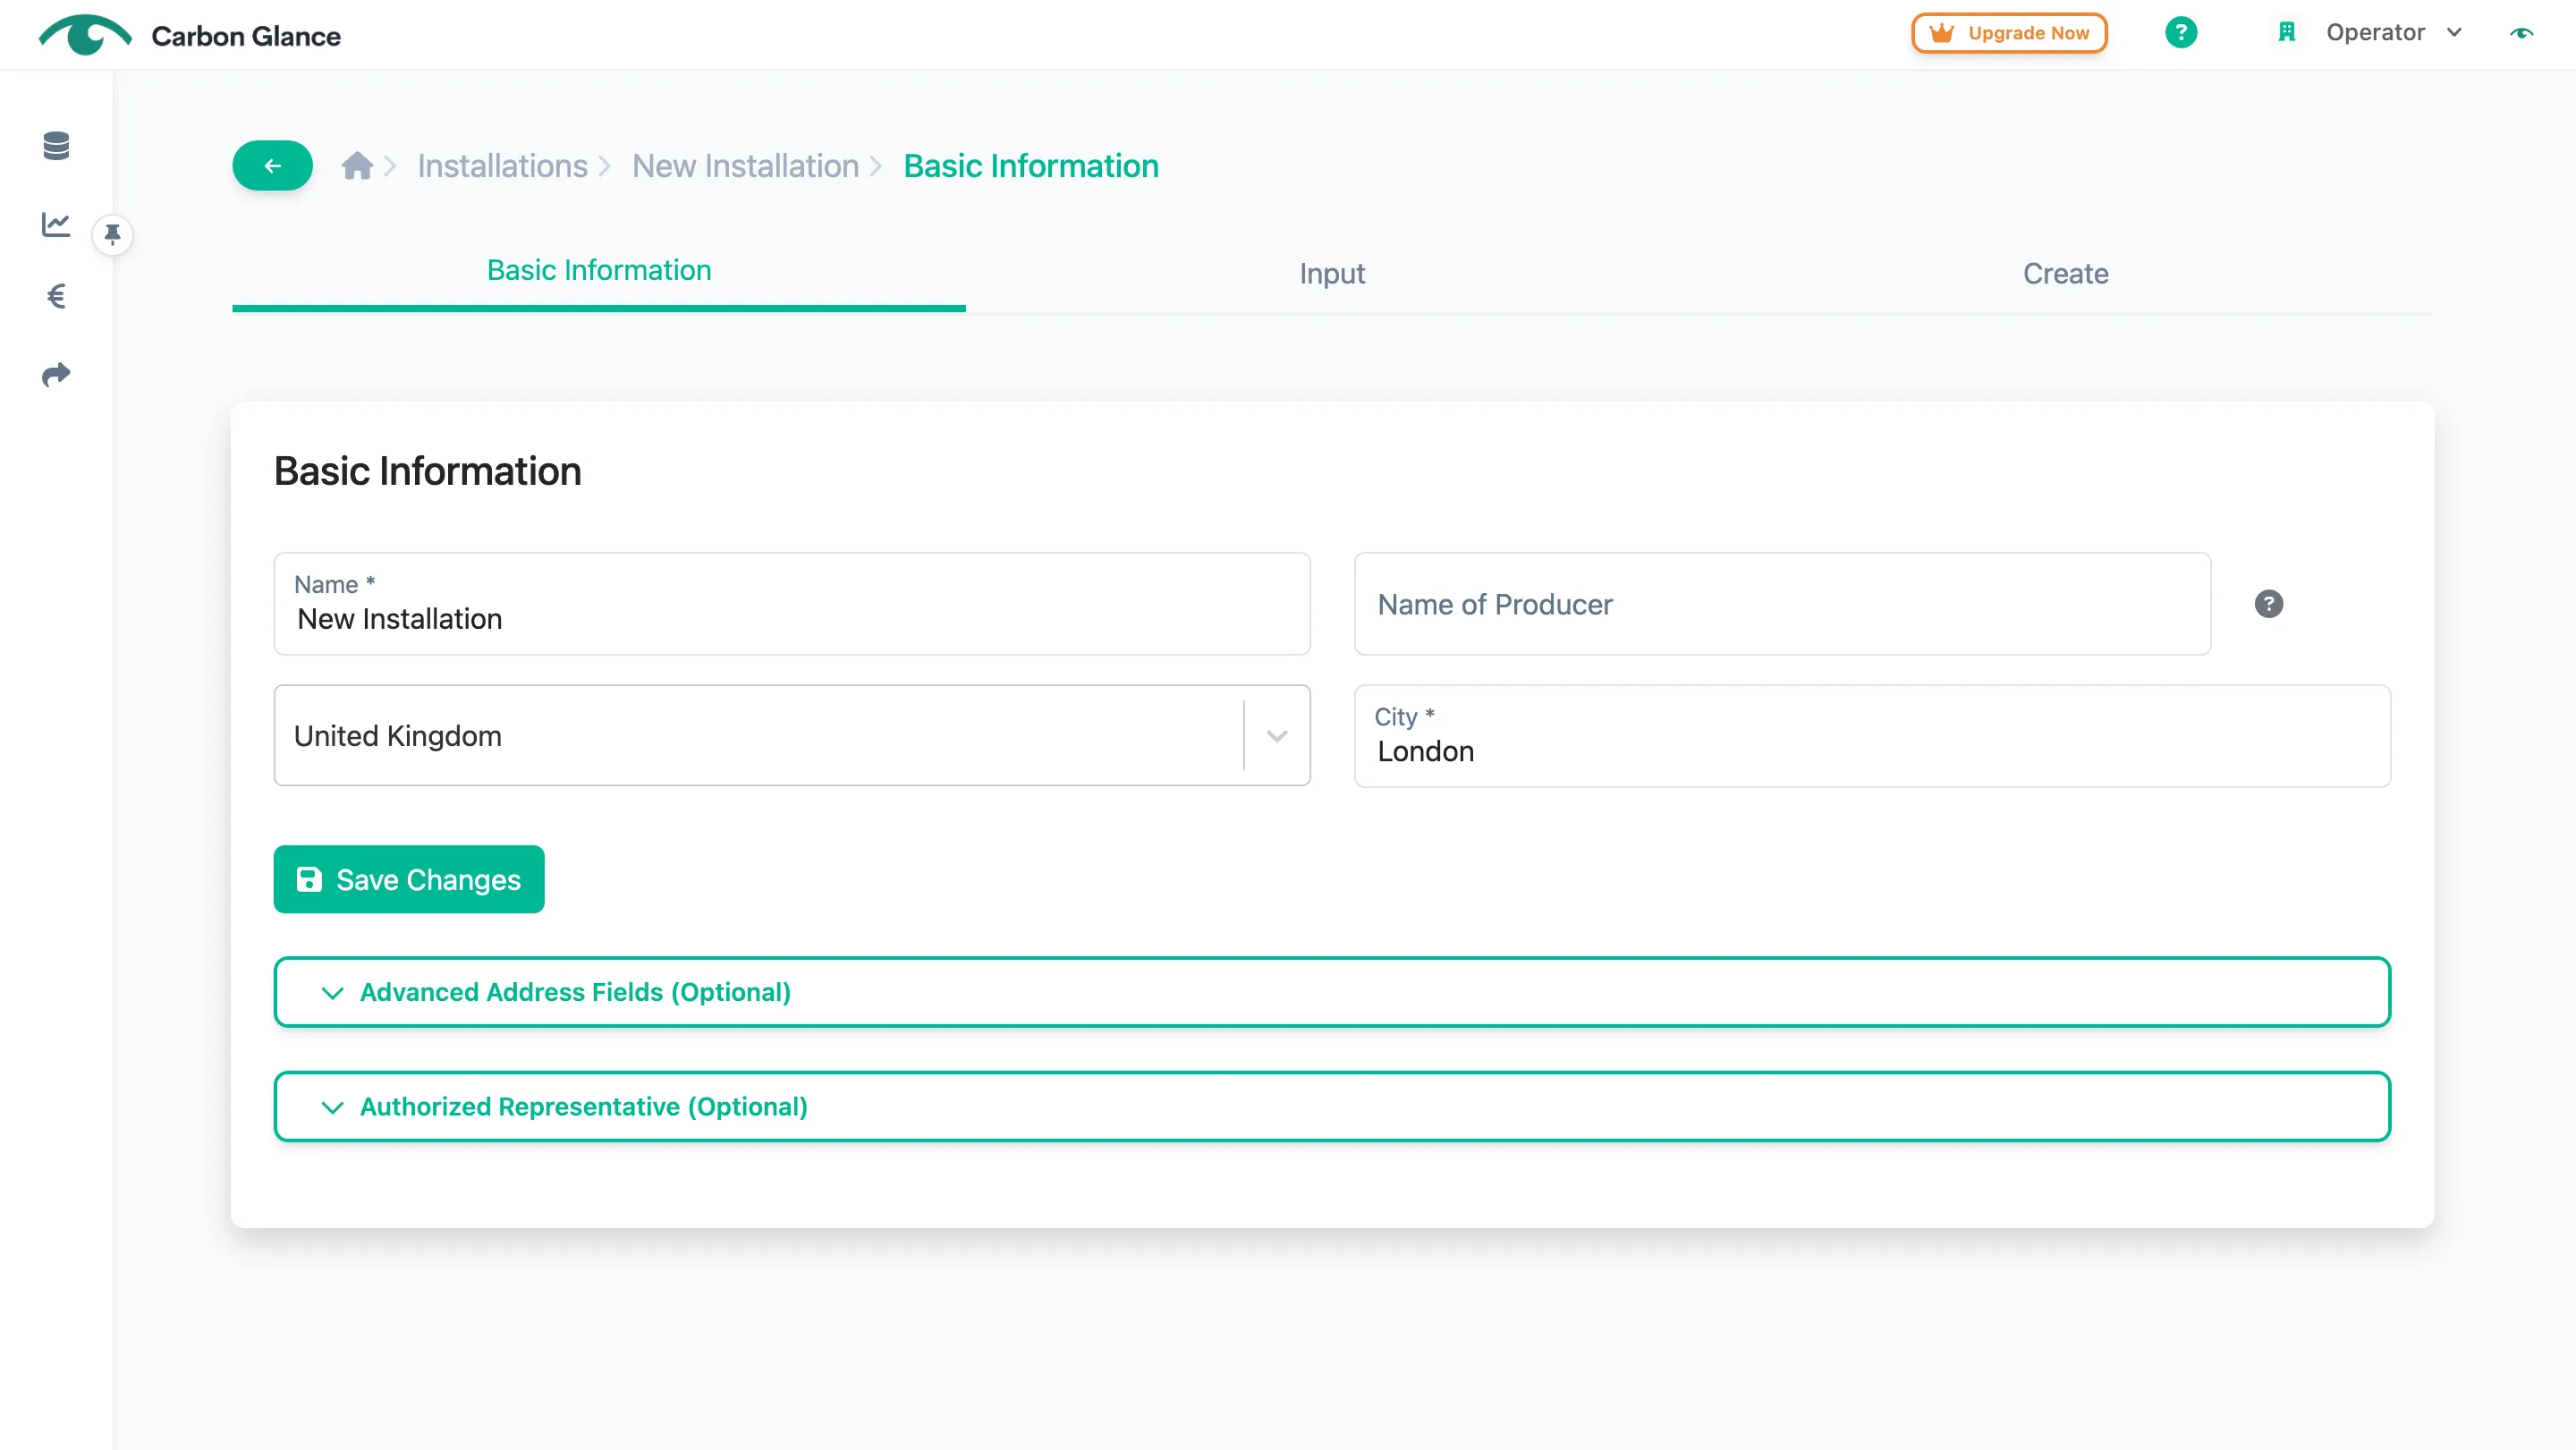Switch to the Input tab
The height and width of the screenshot is (1450, 2576).
pos(1332,273)
